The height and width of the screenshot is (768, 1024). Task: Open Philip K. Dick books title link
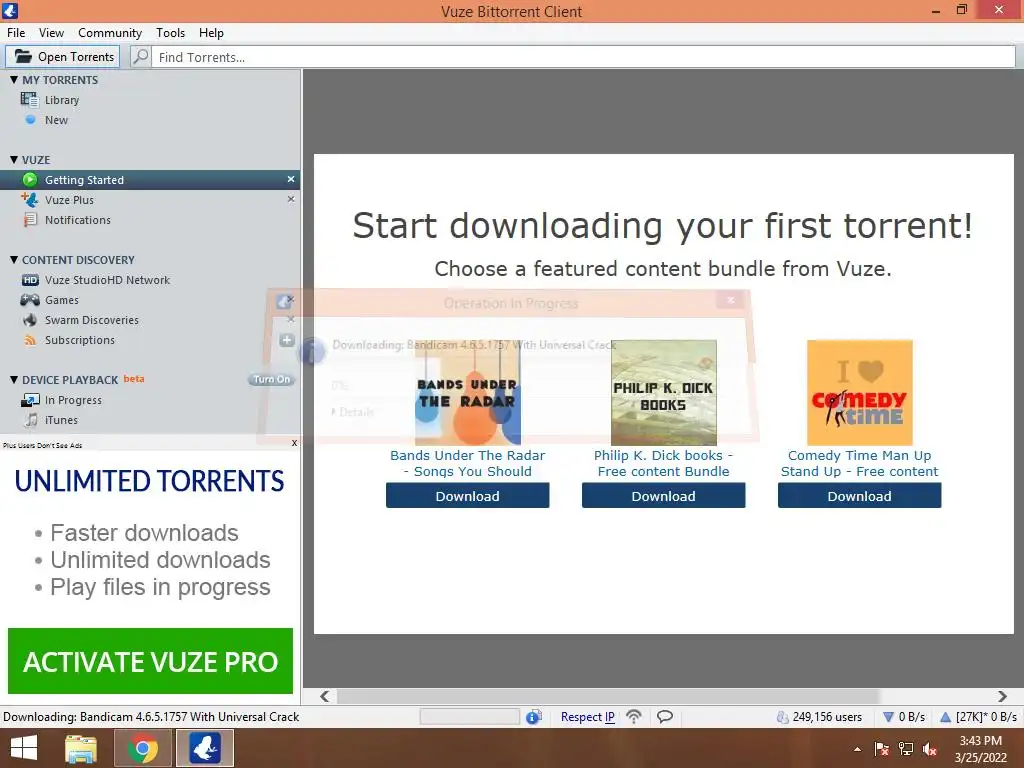pyautogui.click(x=664, y=464)
